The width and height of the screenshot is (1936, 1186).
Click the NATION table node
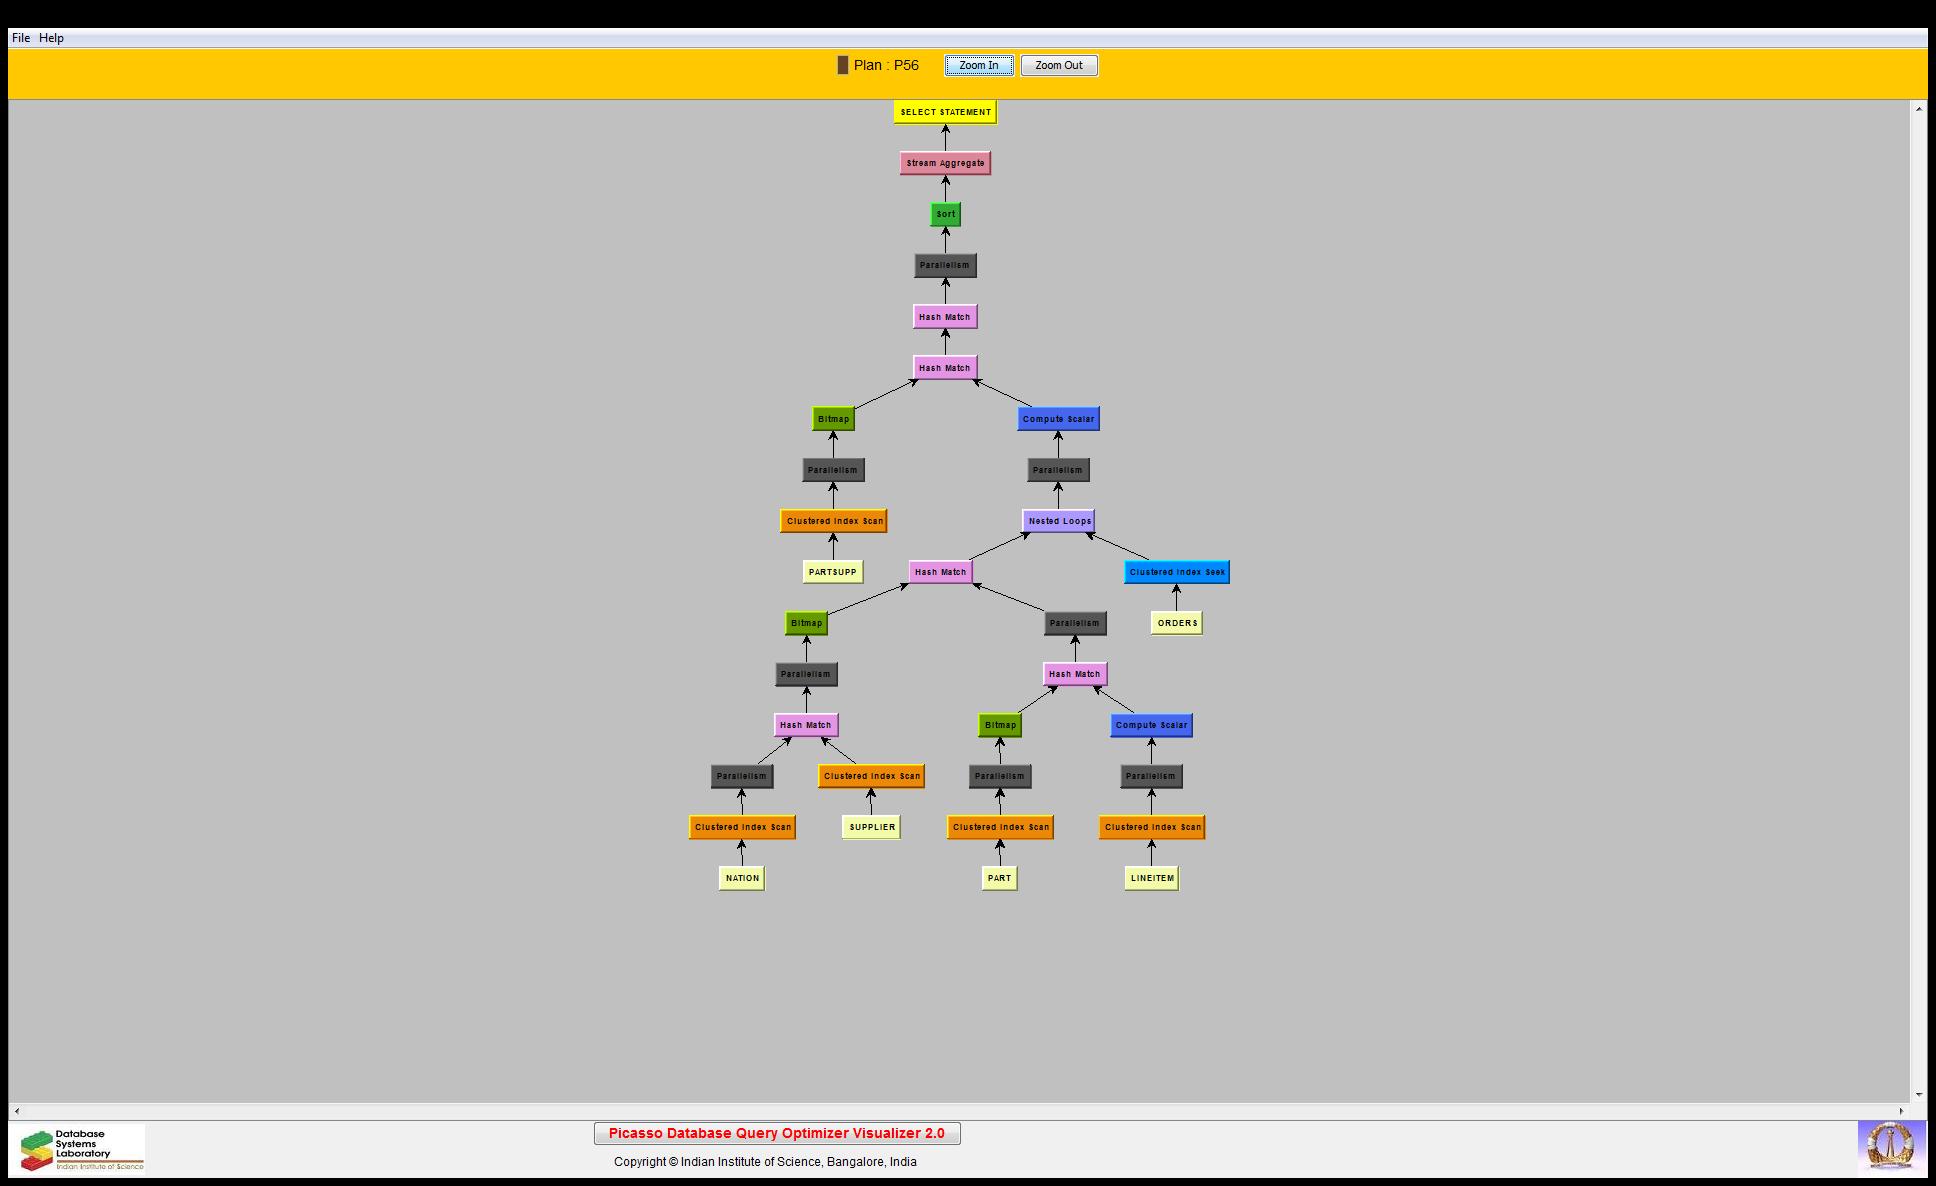click(x=741, y=878)
